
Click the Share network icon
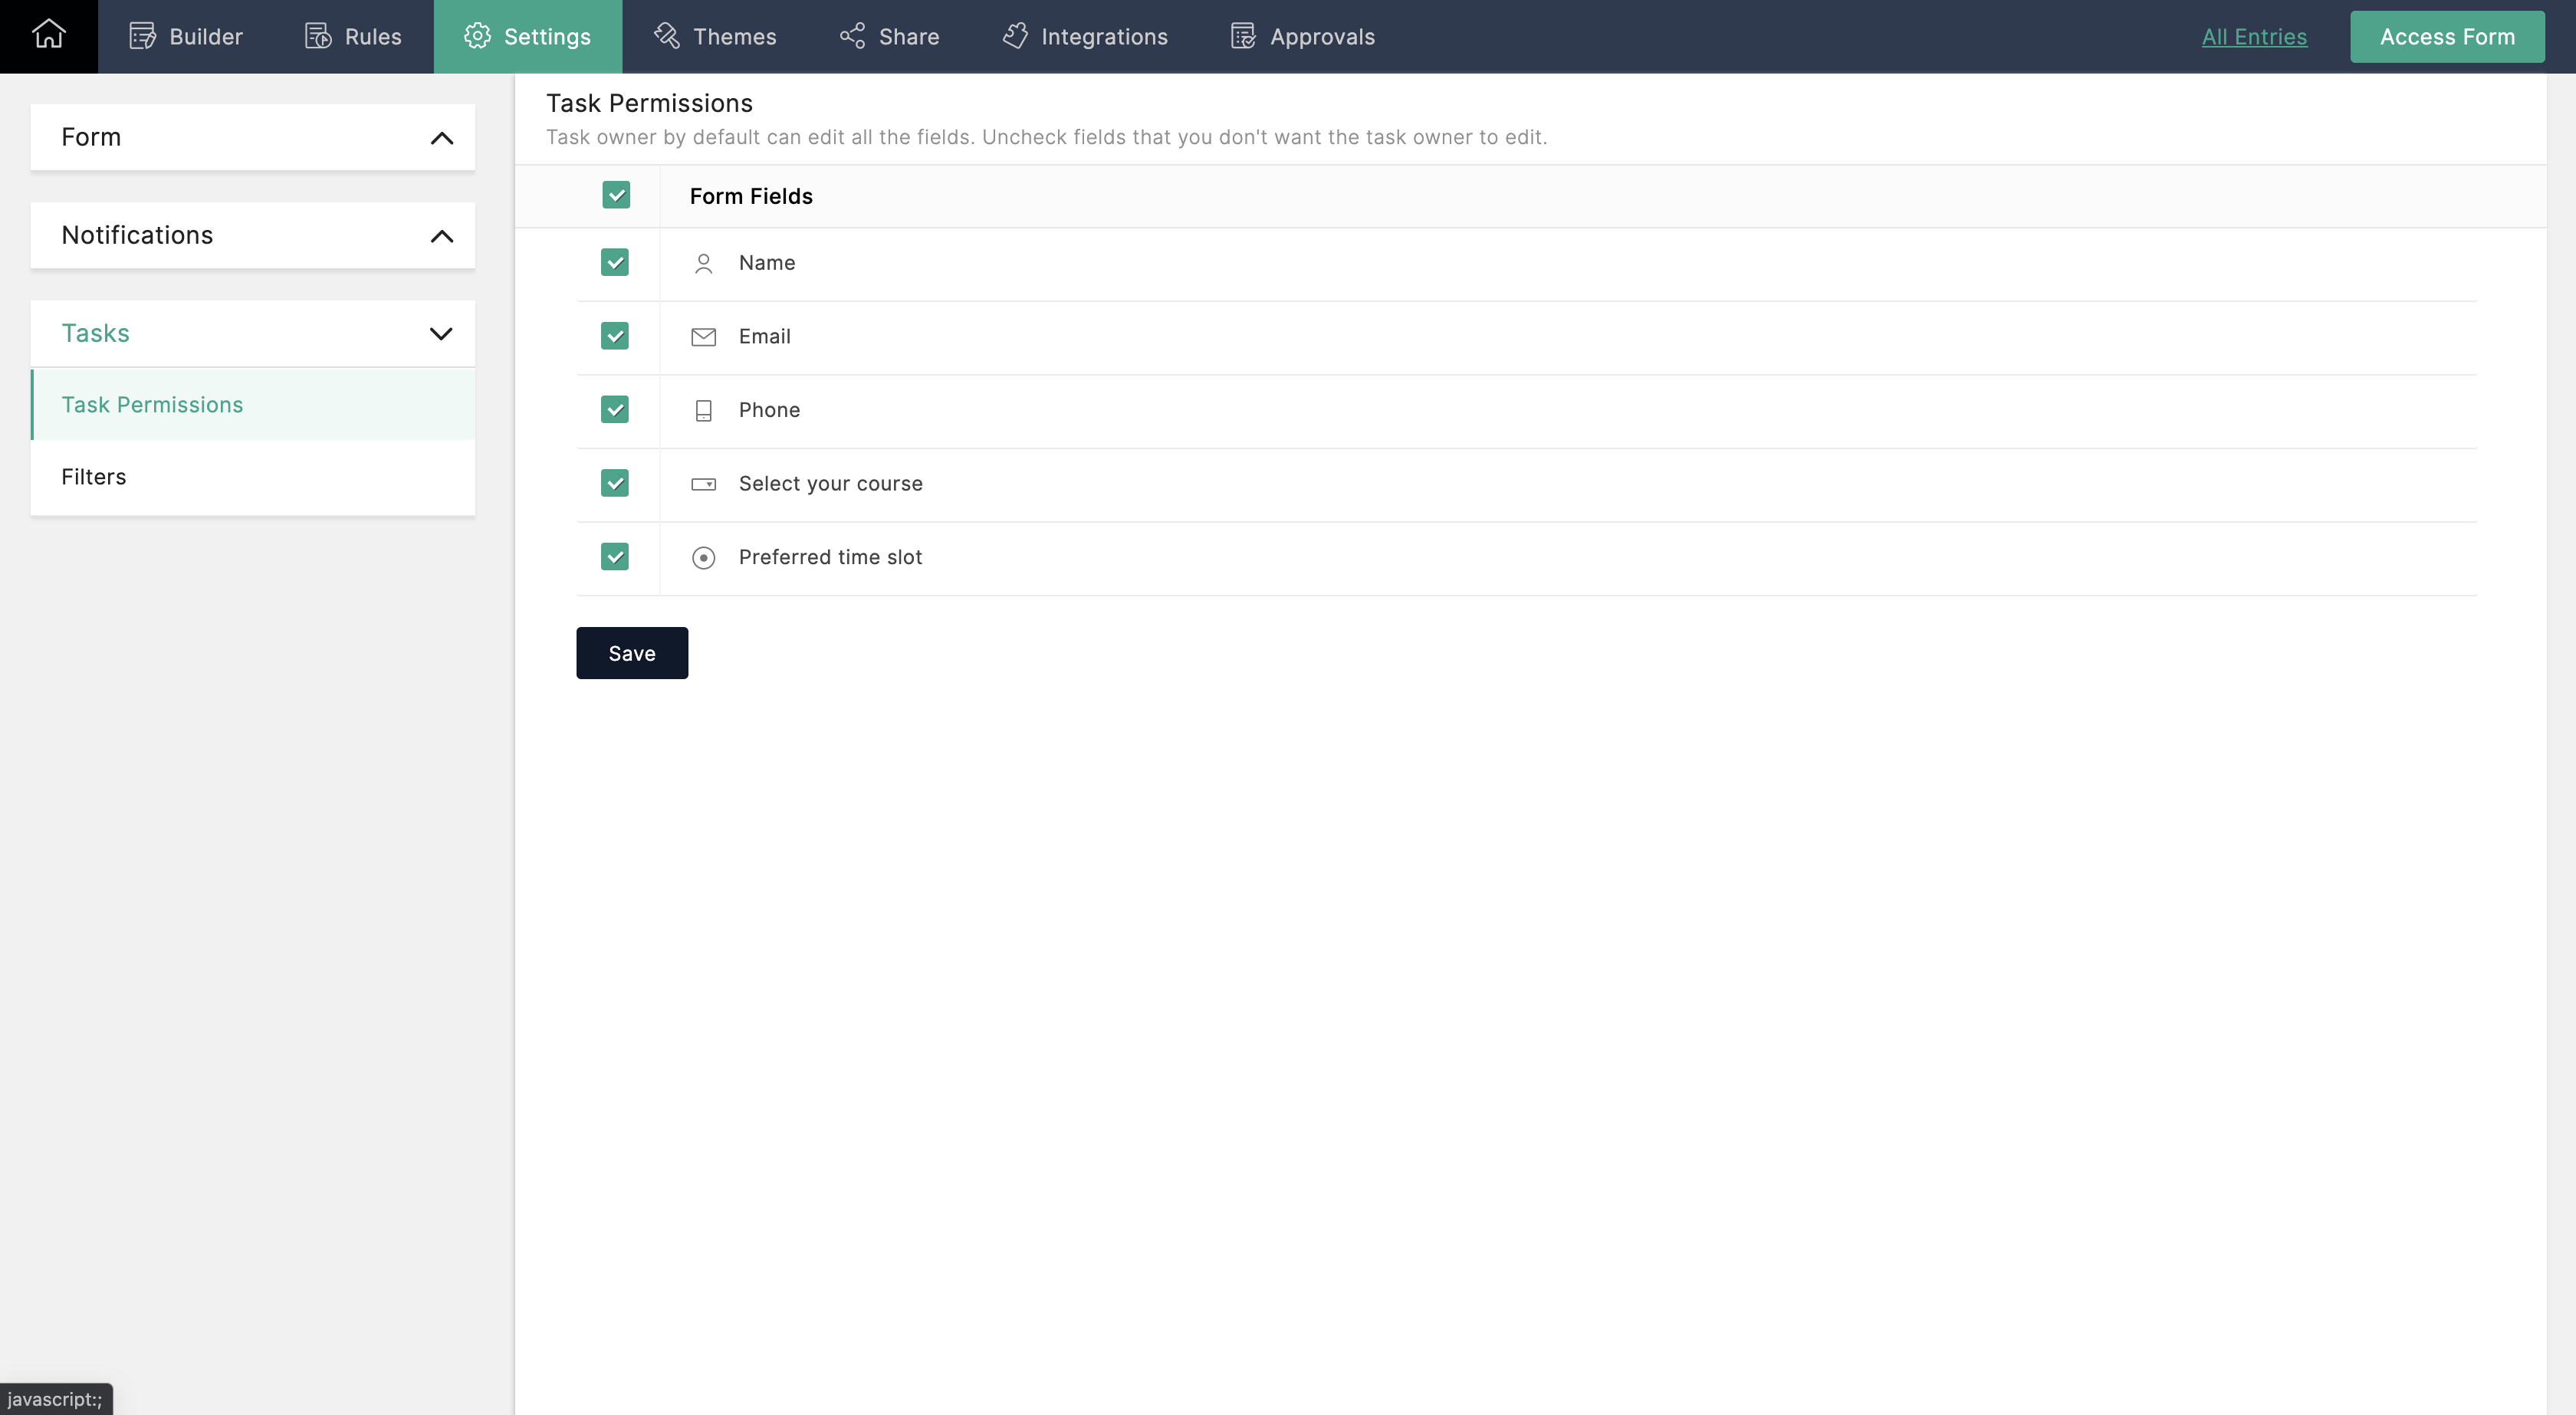tap(852, 37)
